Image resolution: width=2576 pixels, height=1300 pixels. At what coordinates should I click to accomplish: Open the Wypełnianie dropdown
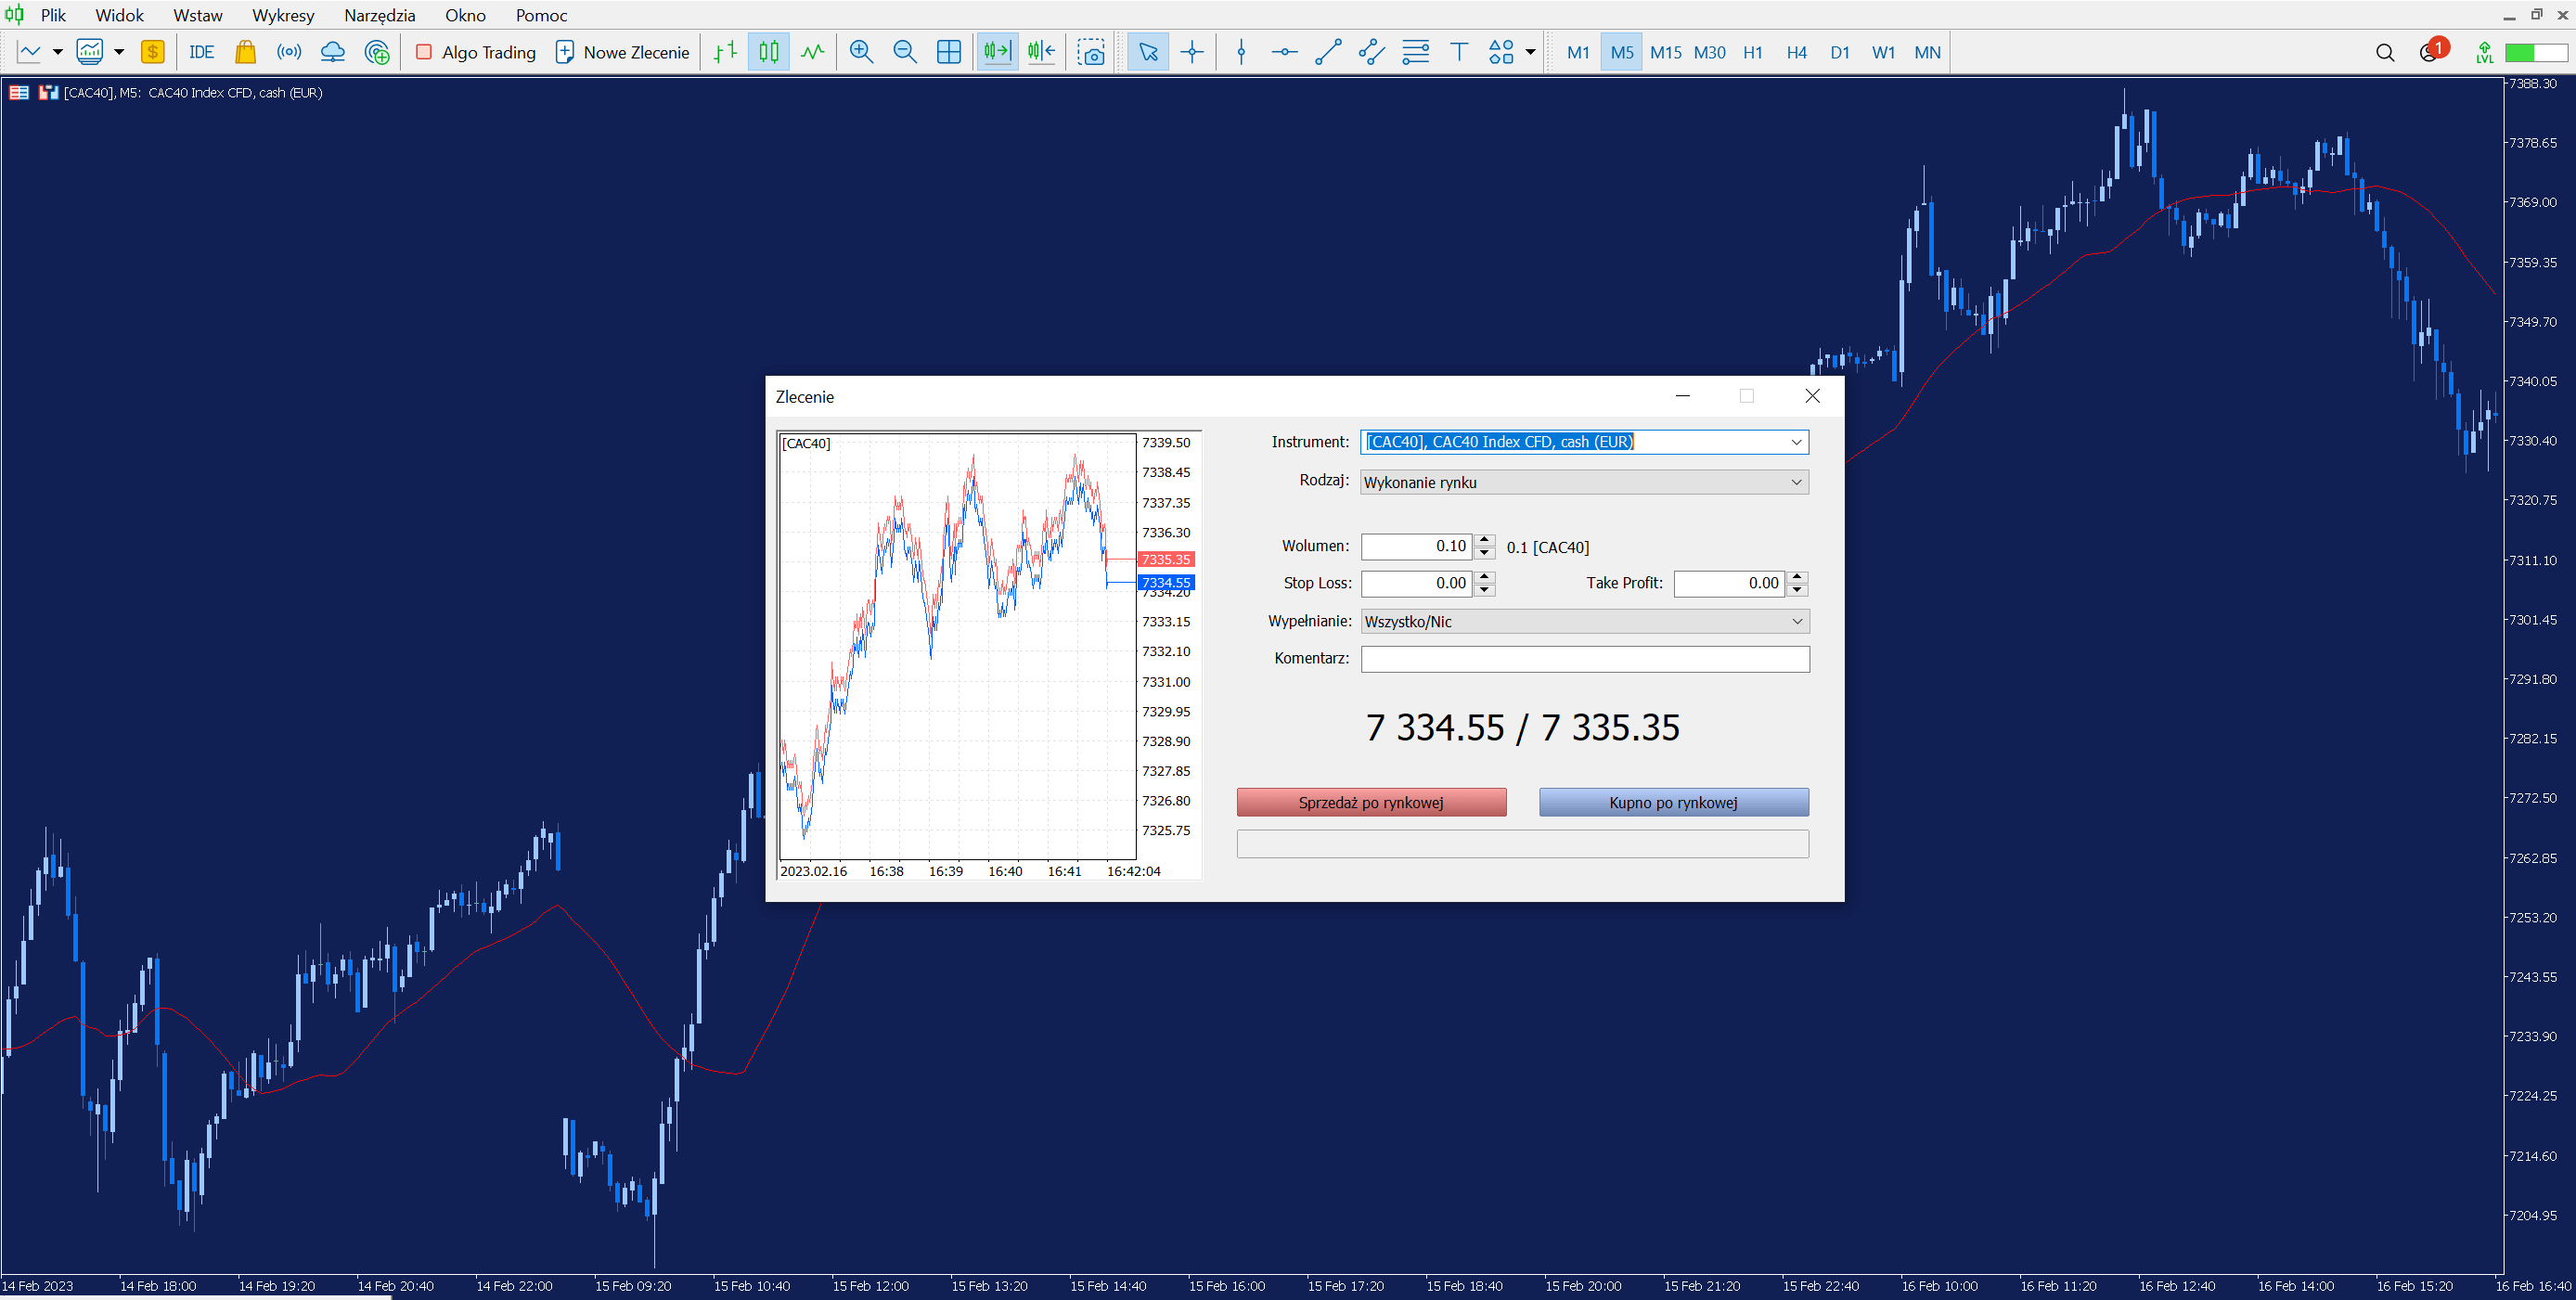tap(1584, 621)
